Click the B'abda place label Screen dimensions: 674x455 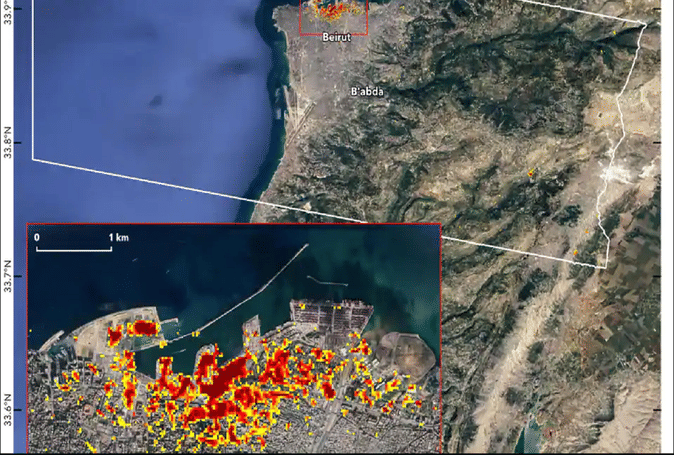[367, 91]
